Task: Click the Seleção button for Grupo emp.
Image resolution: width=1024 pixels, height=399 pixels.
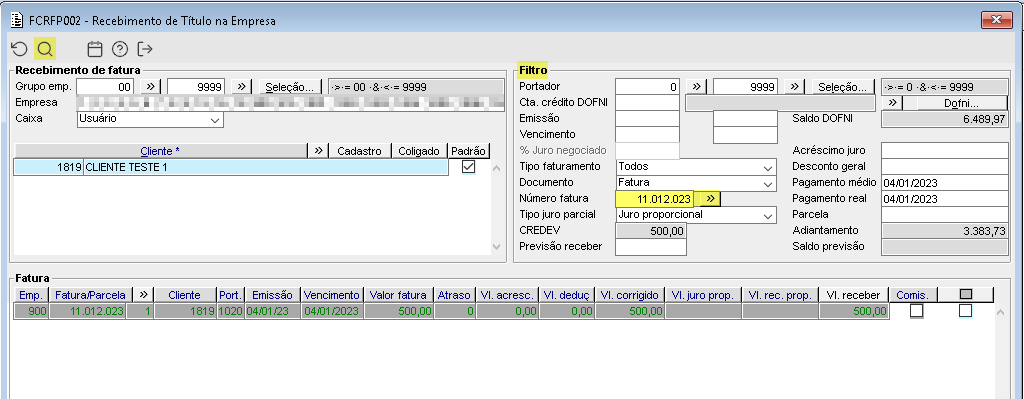Action: coord(290,86)
